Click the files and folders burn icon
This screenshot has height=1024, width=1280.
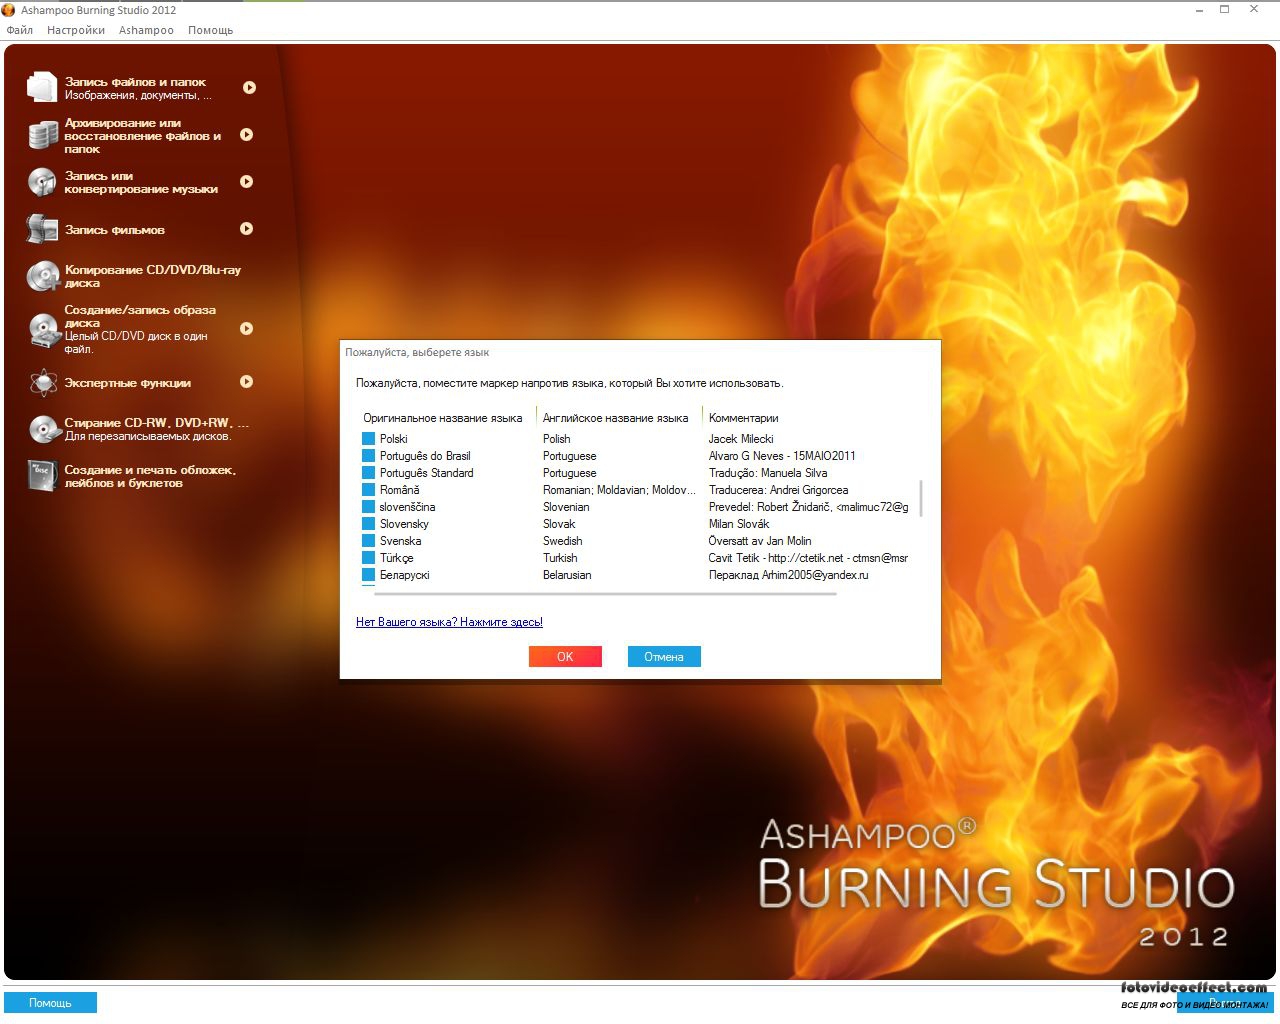[42, 87]
